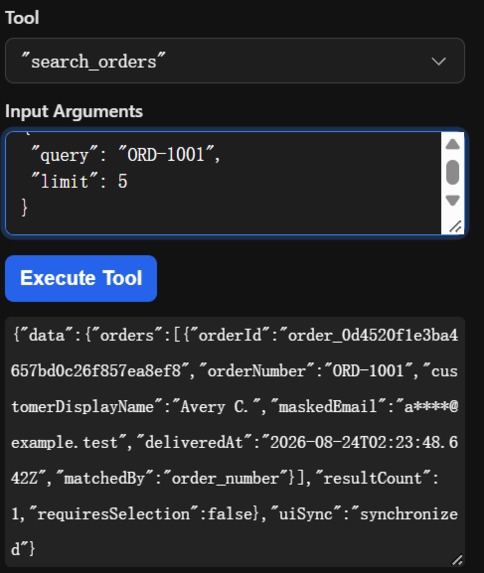Click the "query": "ORD-1001" line
This screenshot has width=484, height=573.
pyautogui.click(x=125, y=155)
